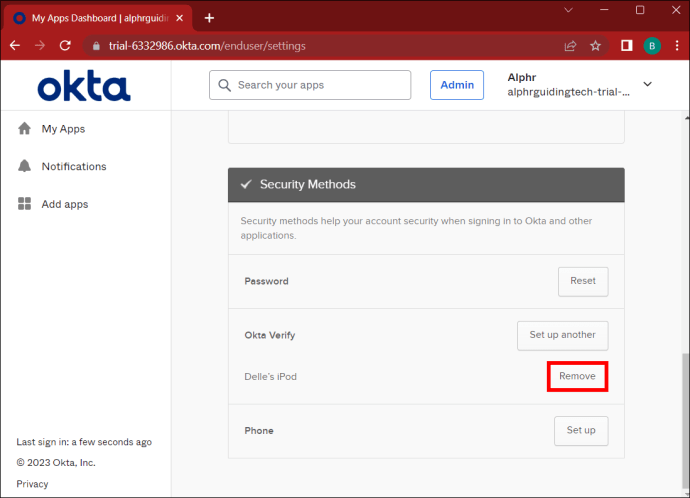Open the browser side panel icon
This screenshot has width=690, height=498.
(x=626, y=45)
